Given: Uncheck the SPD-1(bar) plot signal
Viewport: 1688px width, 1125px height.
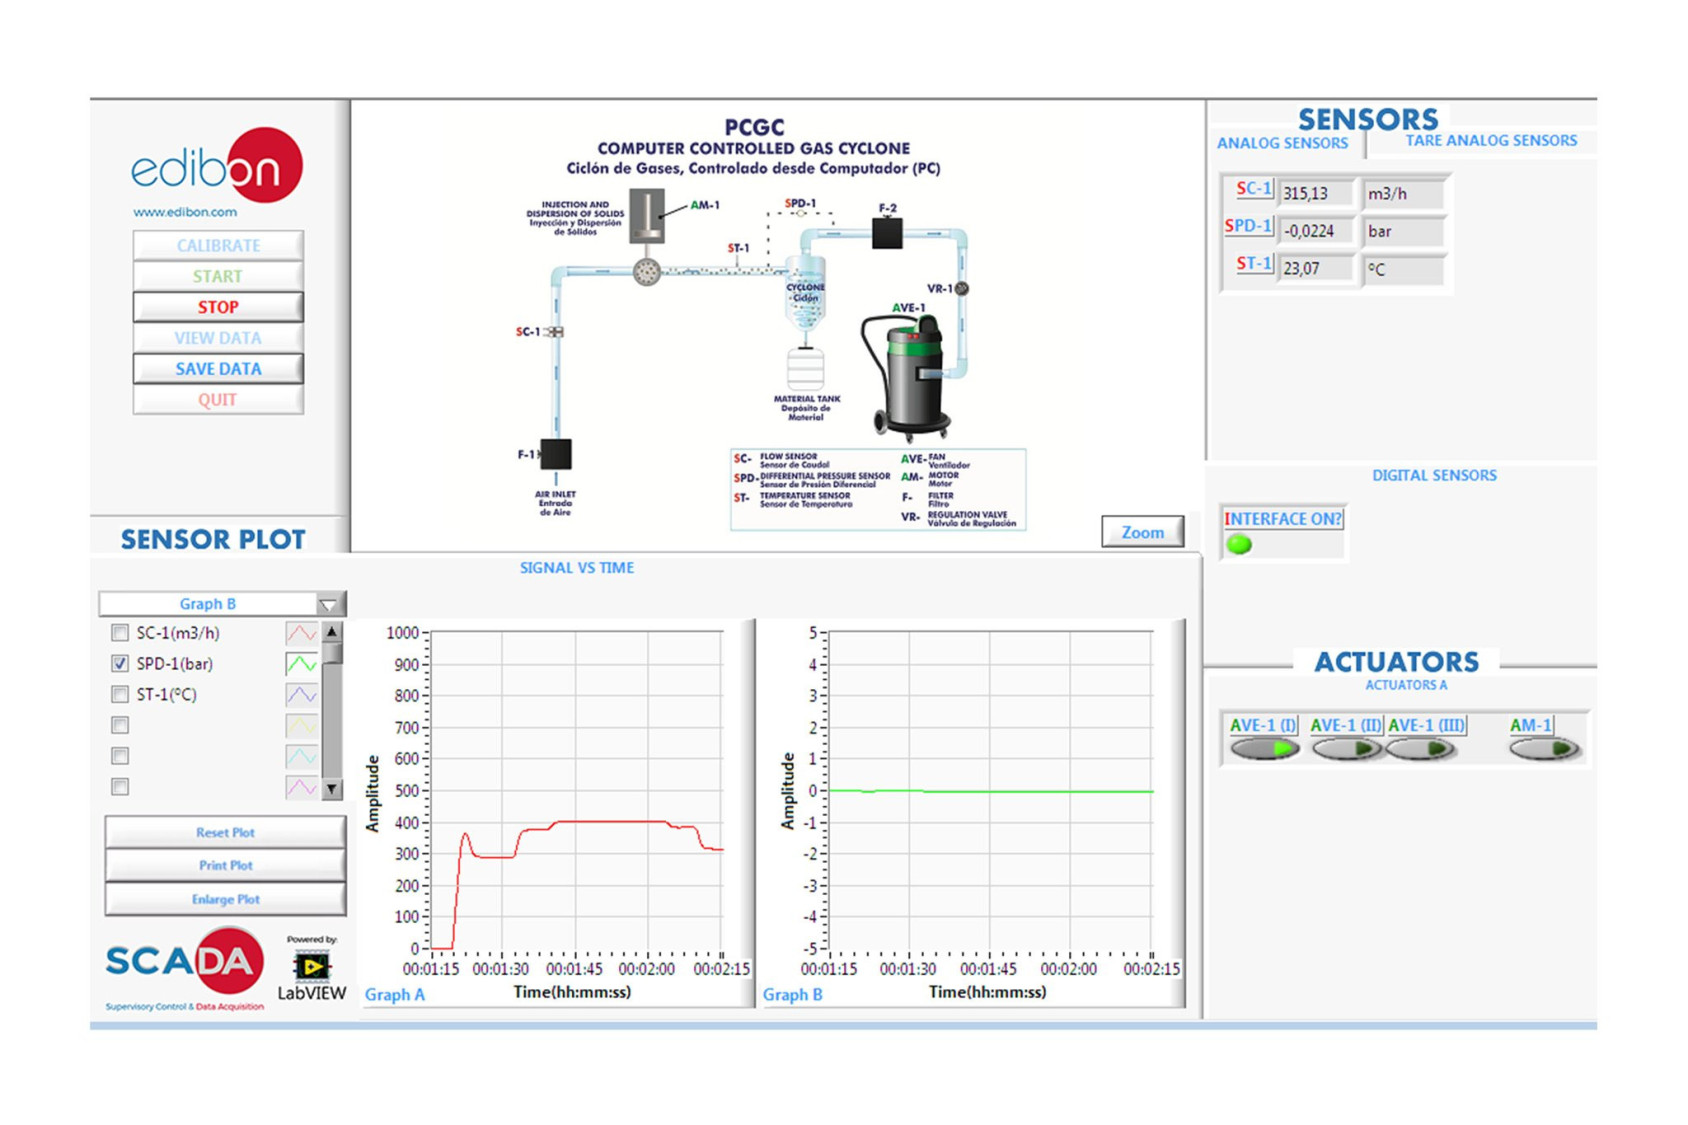Looking at the screenshot, I should (119, 662).
